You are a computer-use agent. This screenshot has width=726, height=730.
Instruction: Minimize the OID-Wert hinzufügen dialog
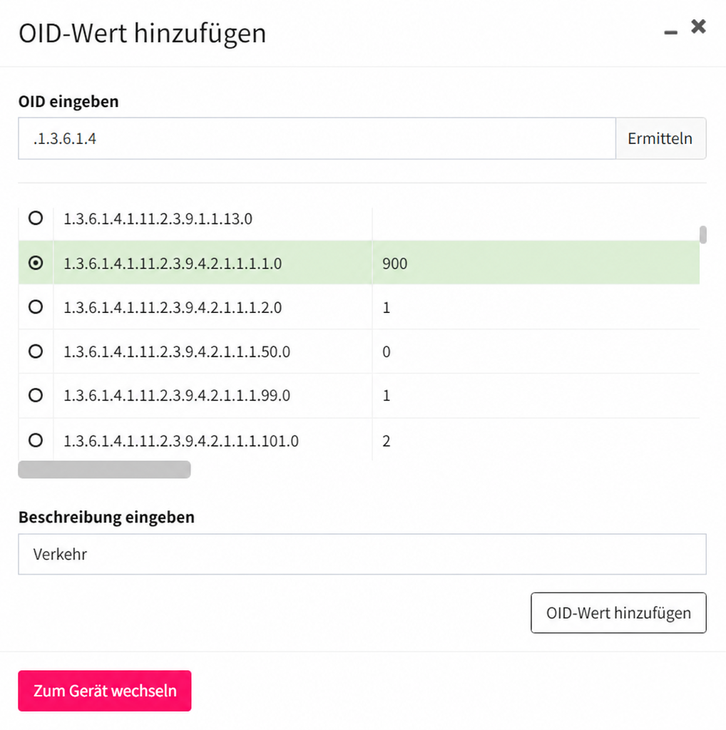point(671,32)
